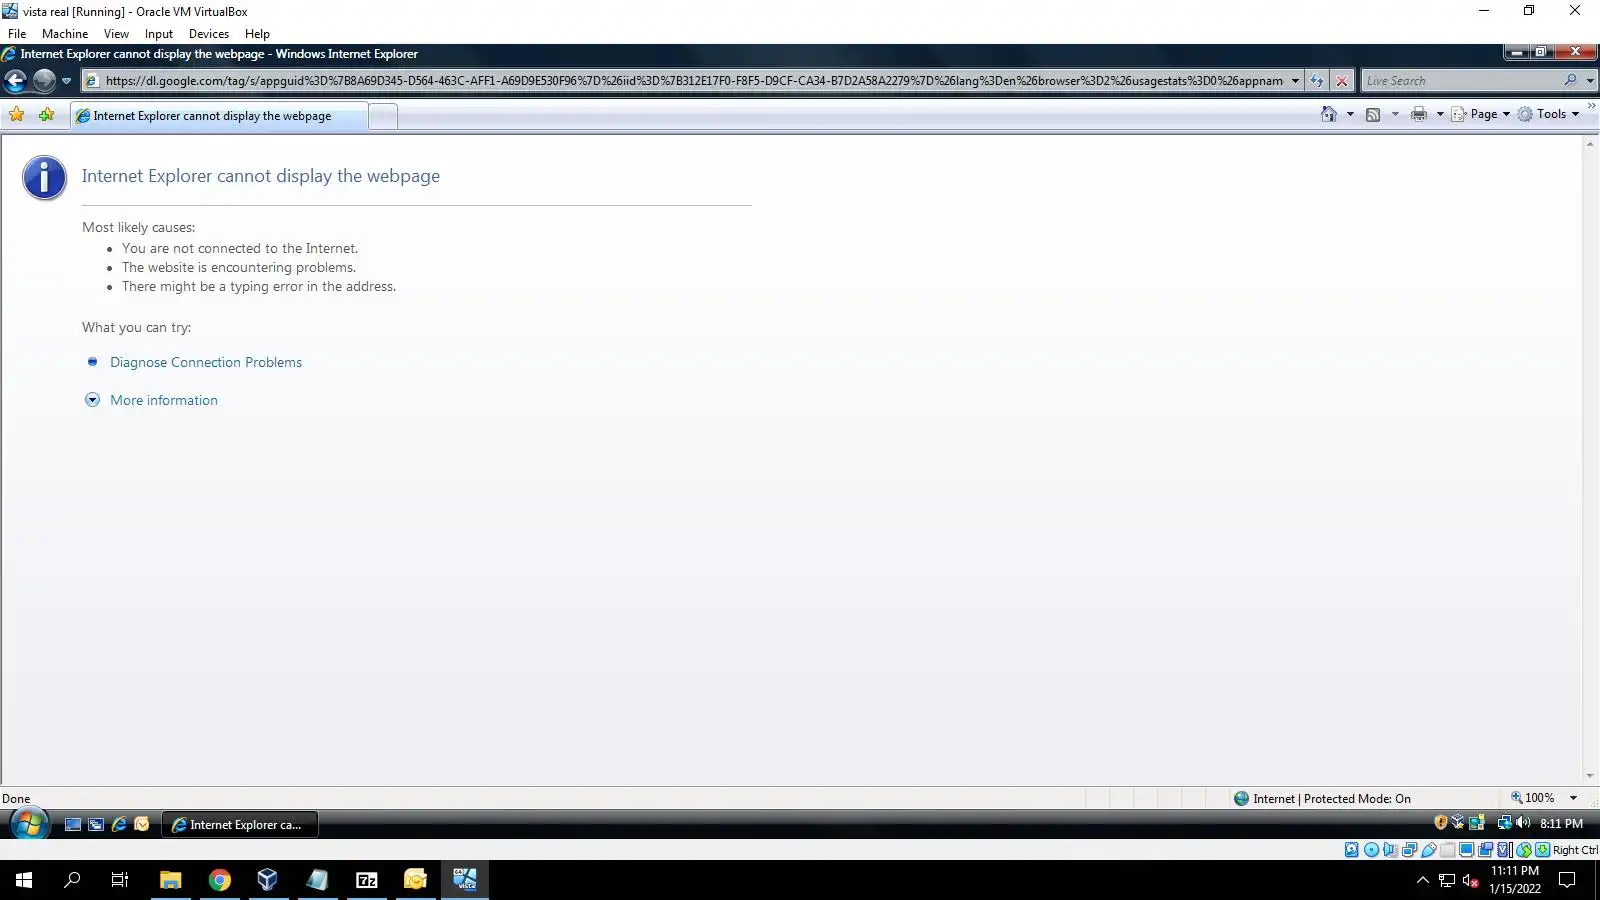The image size is (1600, 900).
Task: Open the Page menu in command bar
Action: tap(1481, 114)
